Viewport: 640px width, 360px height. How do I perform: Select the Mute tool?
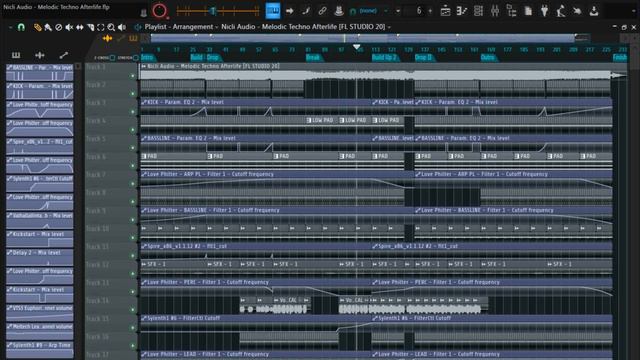[69, 27]
